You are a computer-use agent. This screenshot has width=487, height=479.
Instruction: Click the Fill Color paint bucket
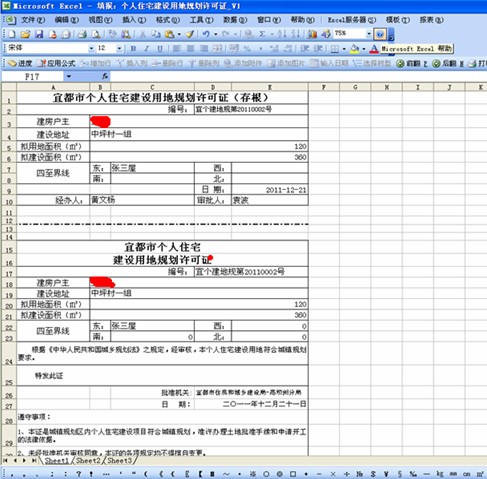354,49
